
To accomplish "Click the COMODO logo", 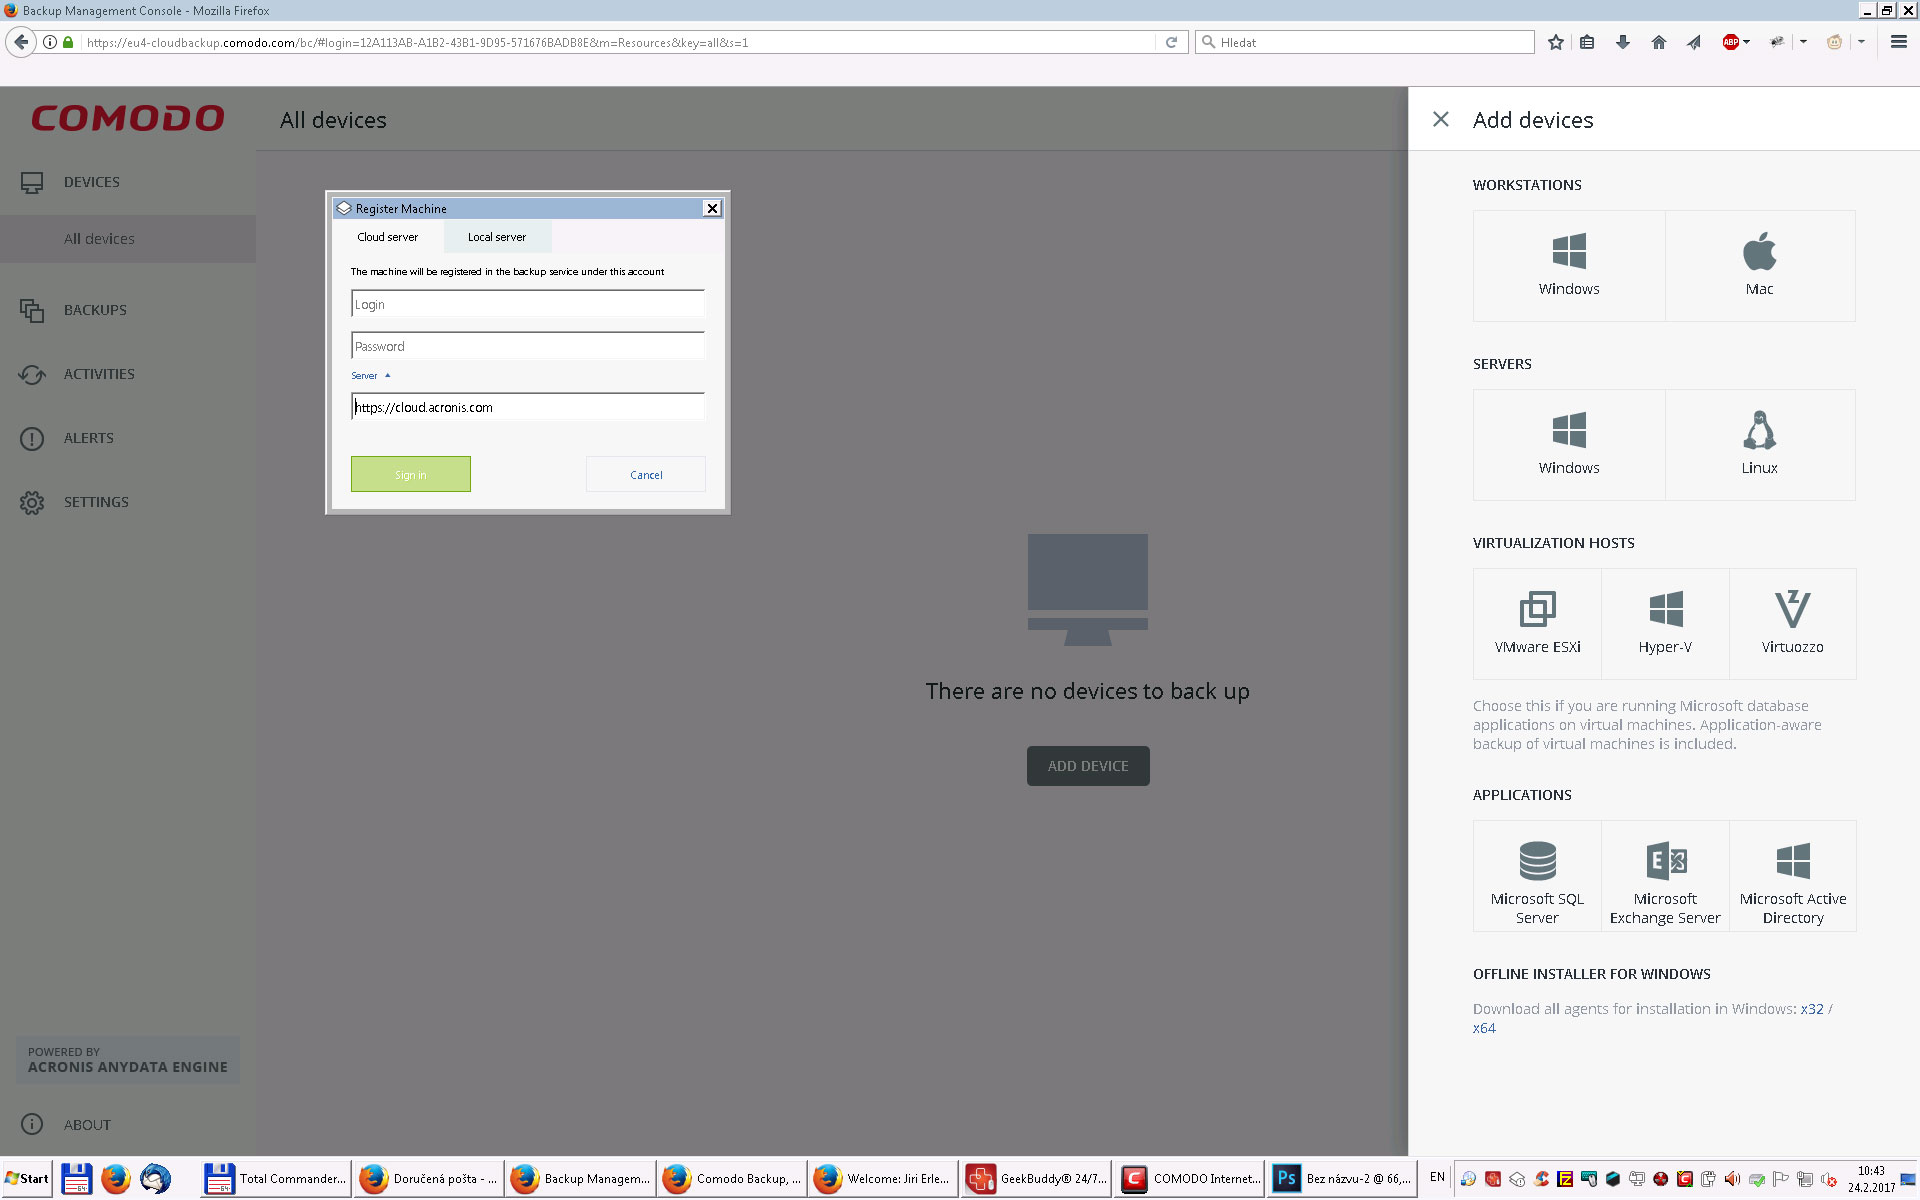I will click(128, 119).
